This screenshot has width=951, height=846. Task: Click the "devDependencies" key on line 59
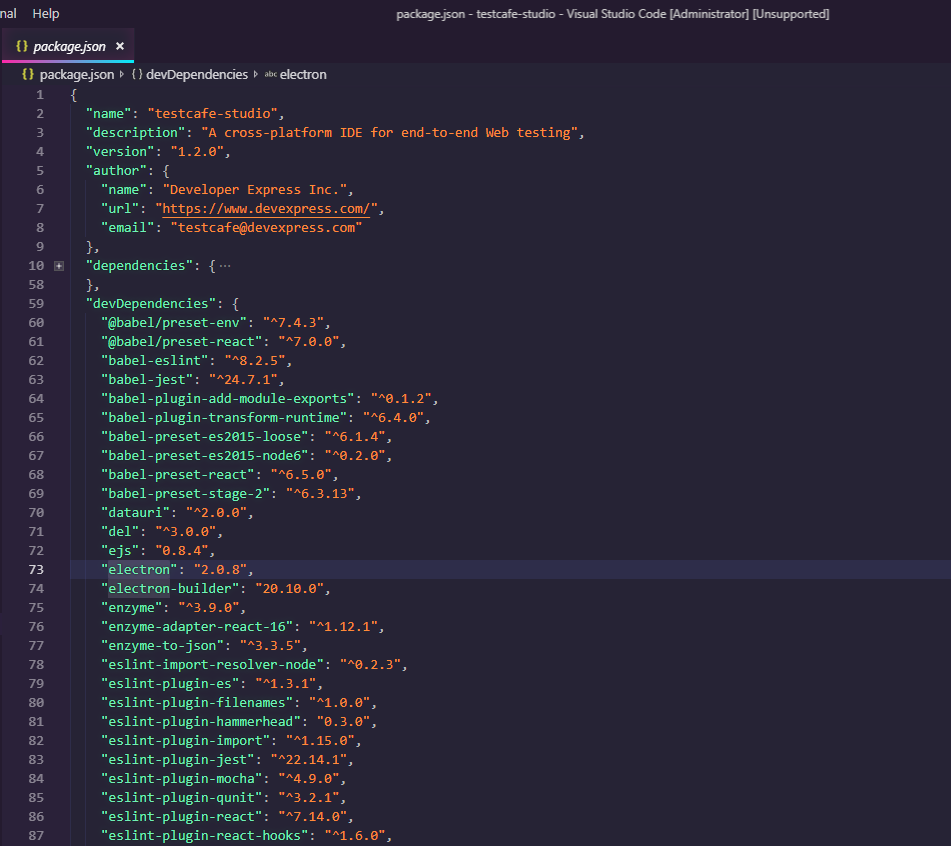point(150,303)
